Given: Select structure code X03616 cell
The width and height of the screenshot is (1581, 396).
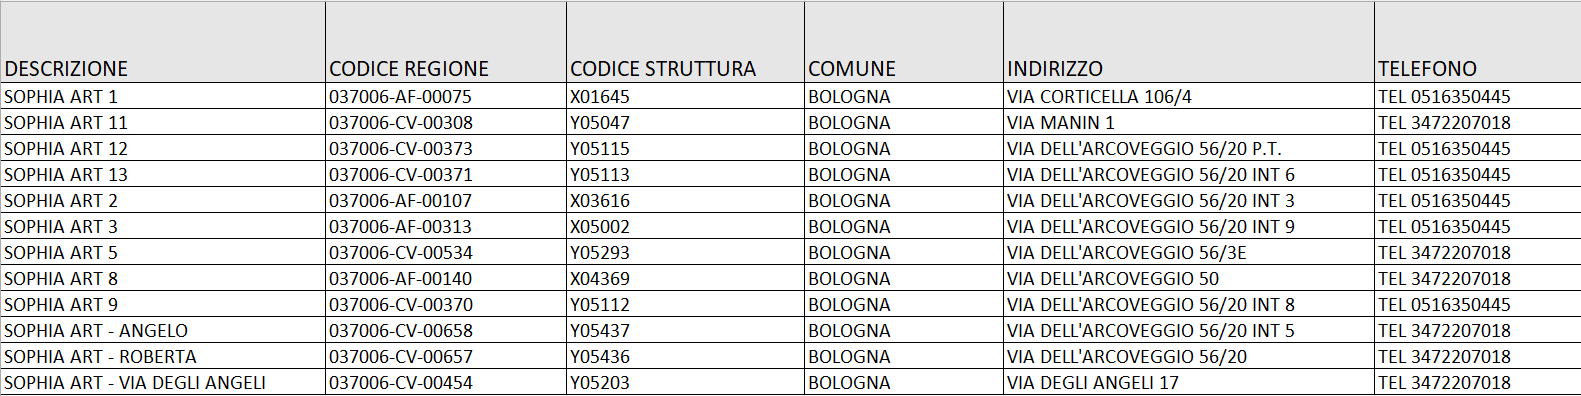Looking at the screenshot, I should tap(685, 200).
